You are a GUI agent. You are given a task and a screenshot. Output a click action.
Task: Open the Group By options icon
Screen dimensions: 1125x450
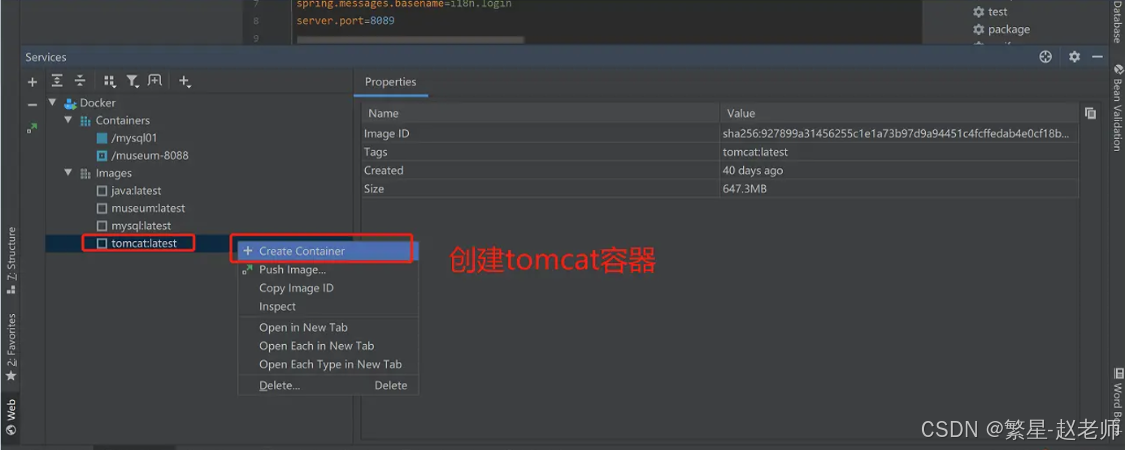[x=110, y=81]
